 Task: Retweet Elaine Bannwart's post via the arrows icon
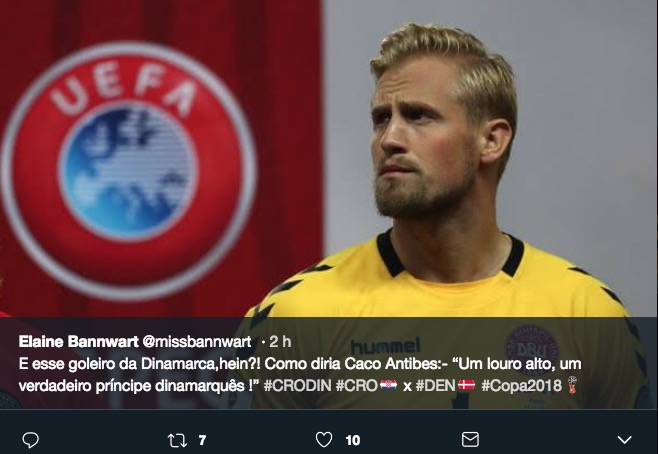pyautogui.click(x=177, y=440)
